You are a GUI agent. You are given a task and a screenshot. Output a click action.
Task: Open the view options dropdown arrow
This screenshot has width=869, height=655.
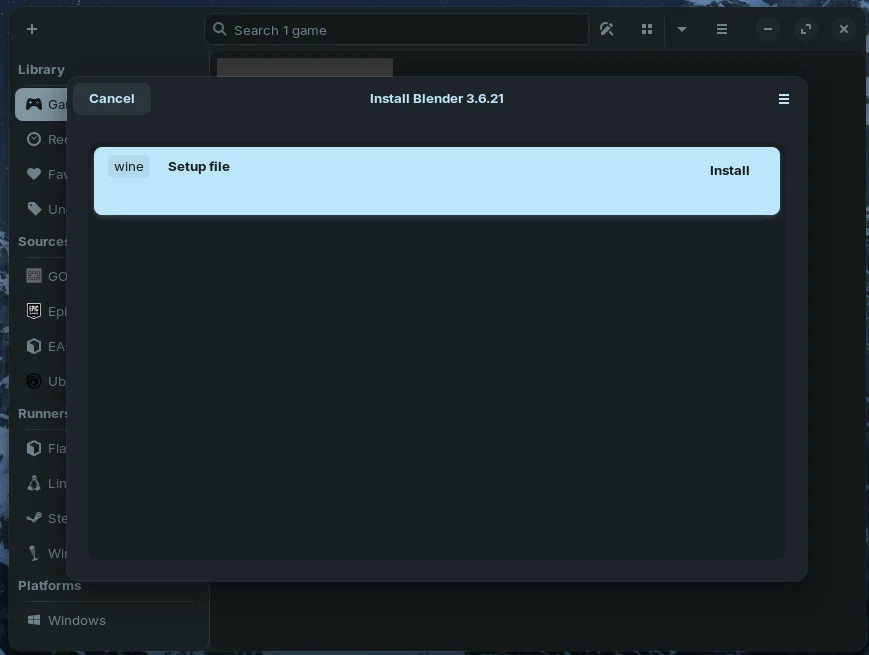(682, 29)
